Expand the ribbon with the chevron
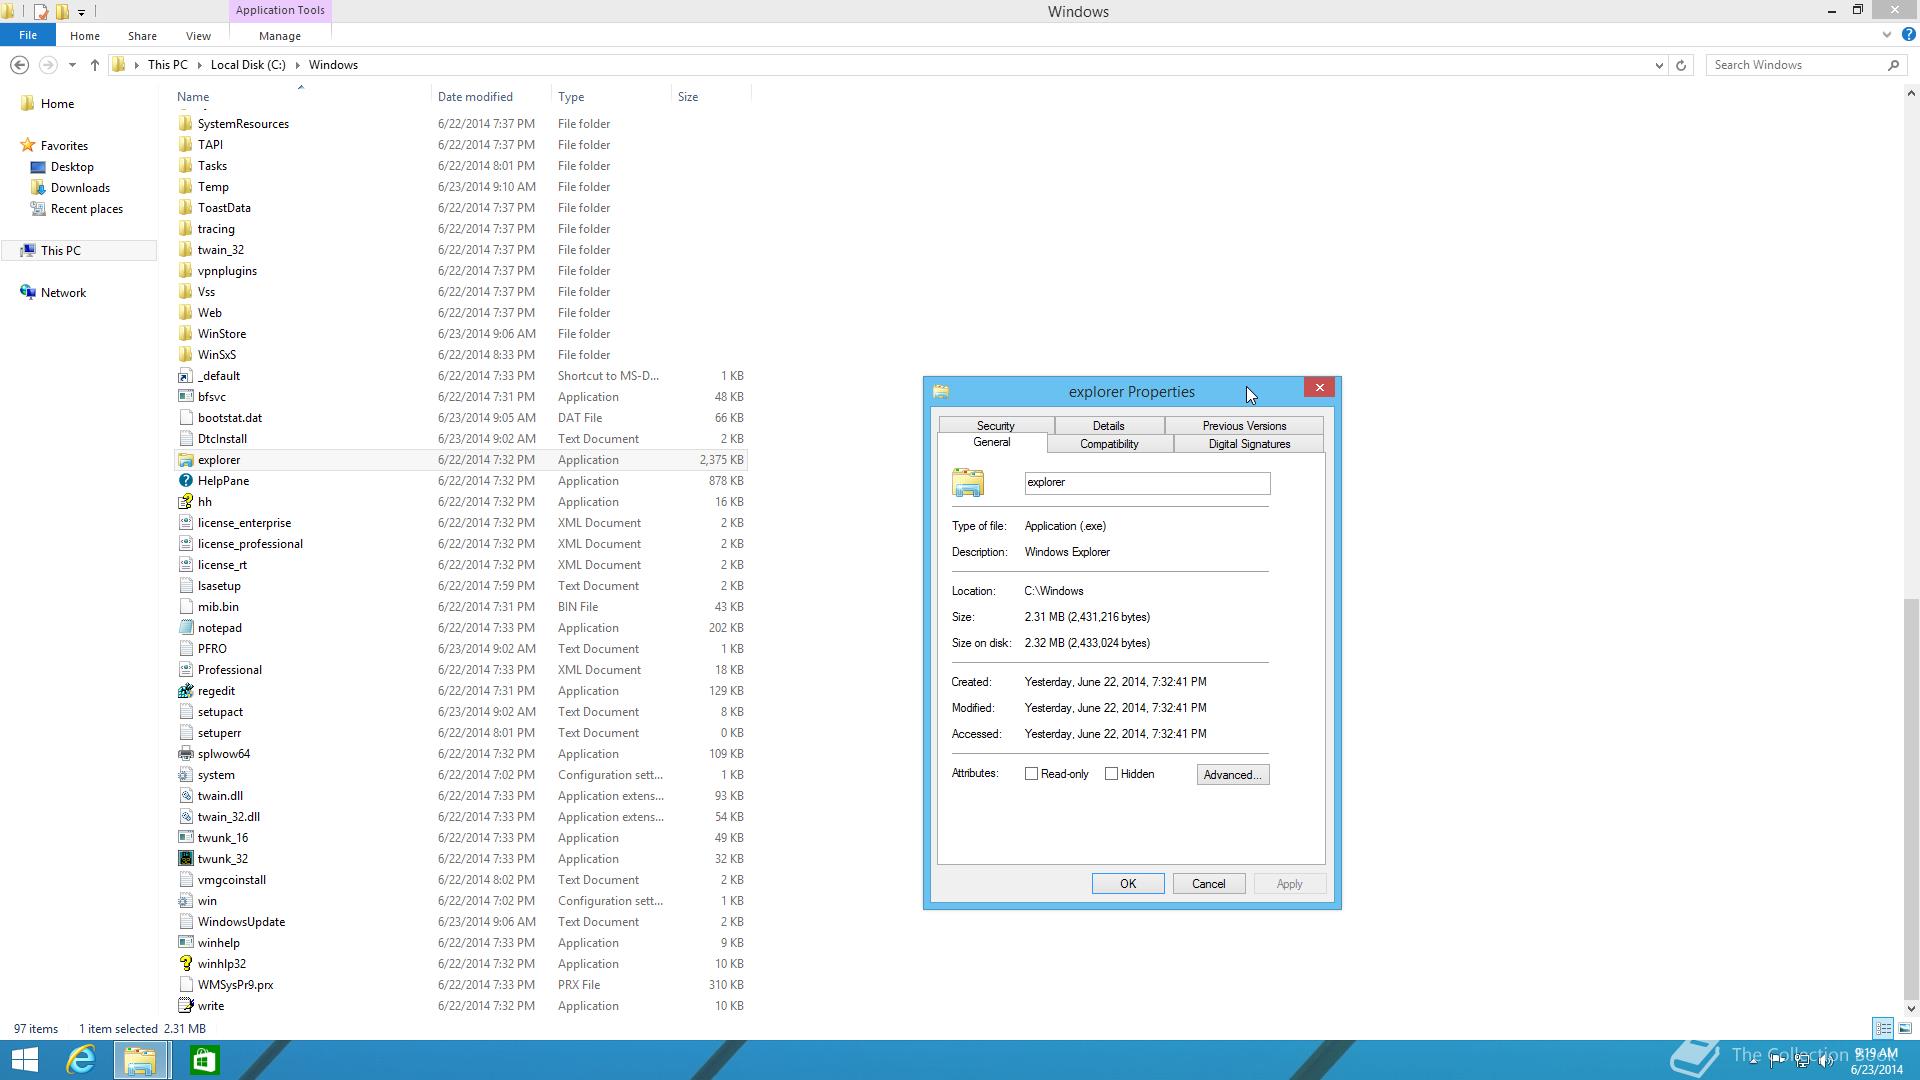The width and height of the screenshot is (1920, 1080). pos(1887,35)
